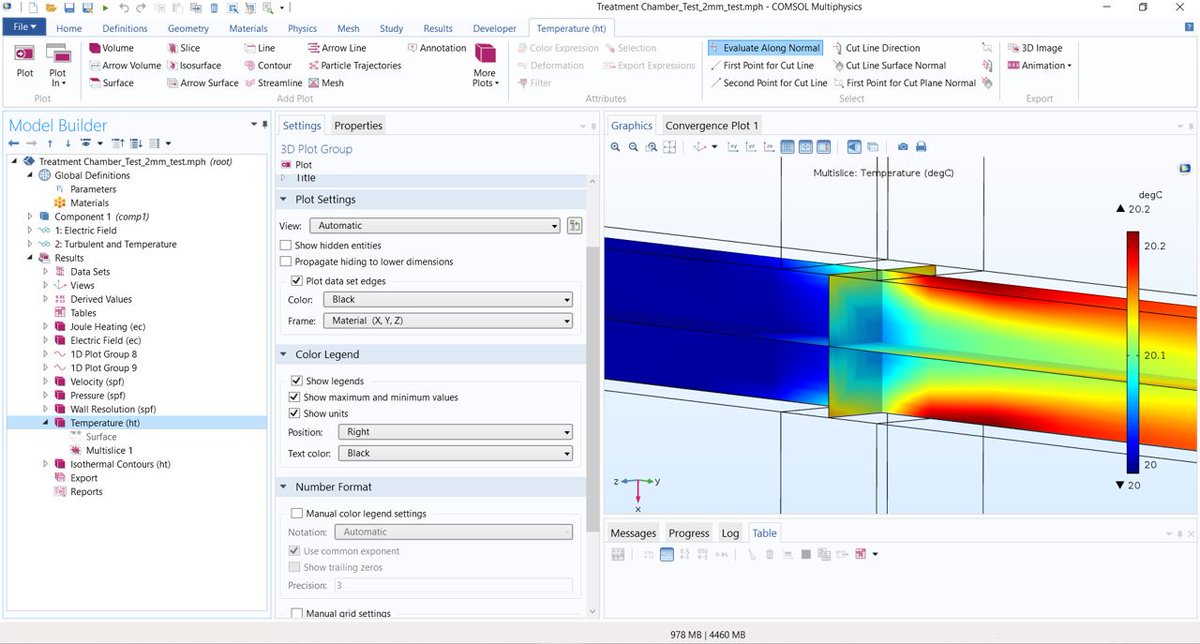Add a Streamline plot

coord(272,83)
